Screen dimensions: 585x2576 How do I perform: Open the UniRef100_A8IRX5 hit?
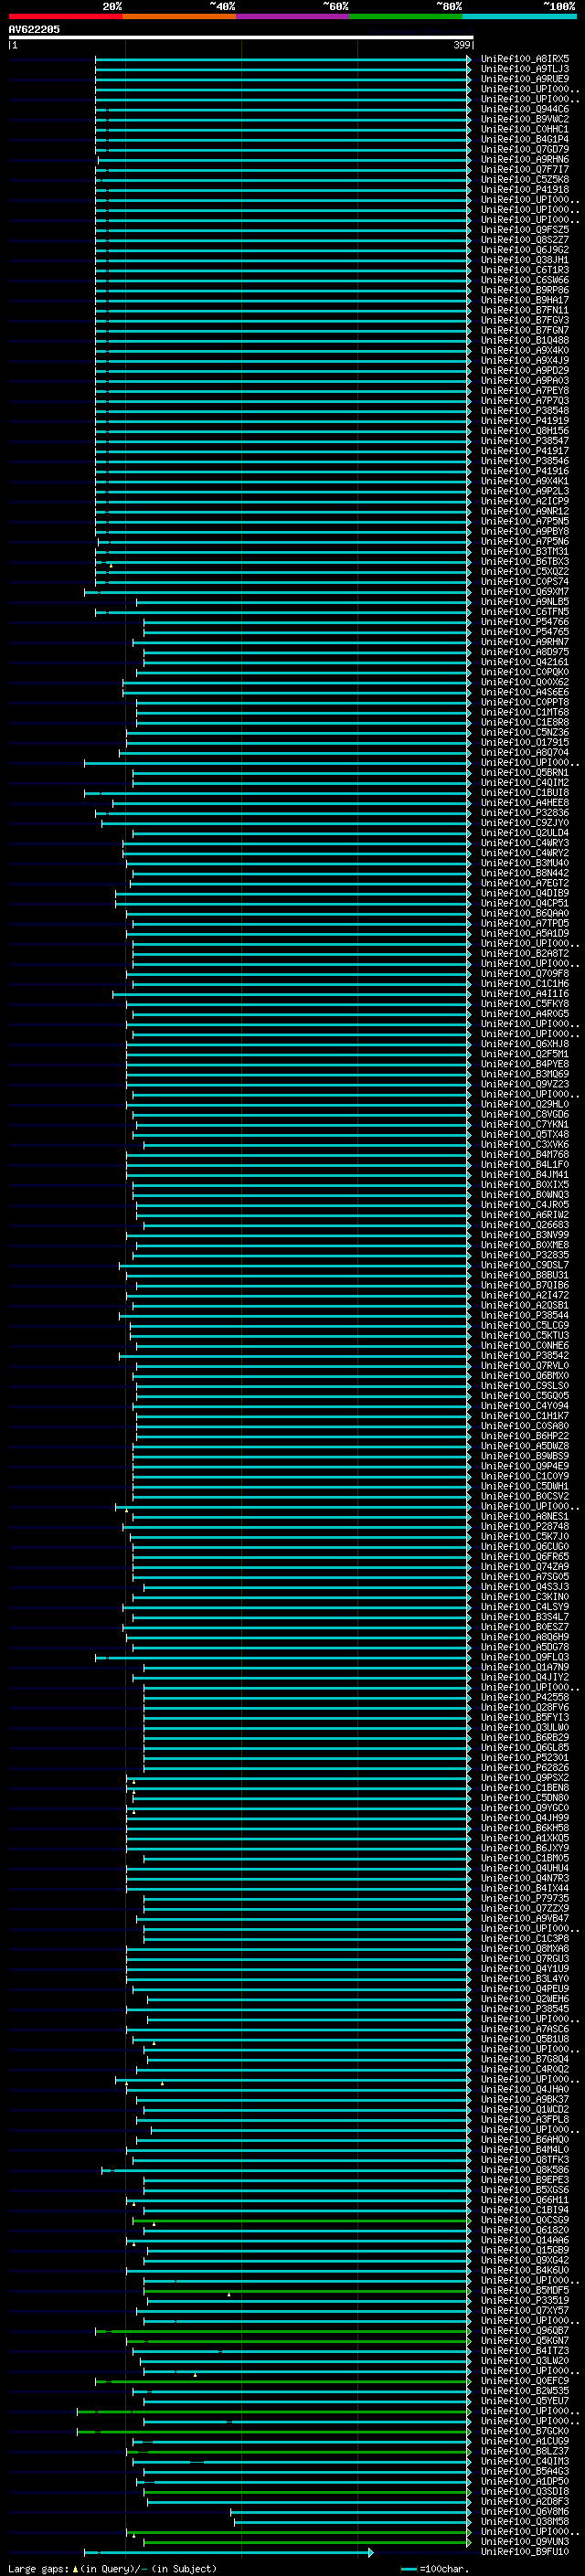pos(524,59)
